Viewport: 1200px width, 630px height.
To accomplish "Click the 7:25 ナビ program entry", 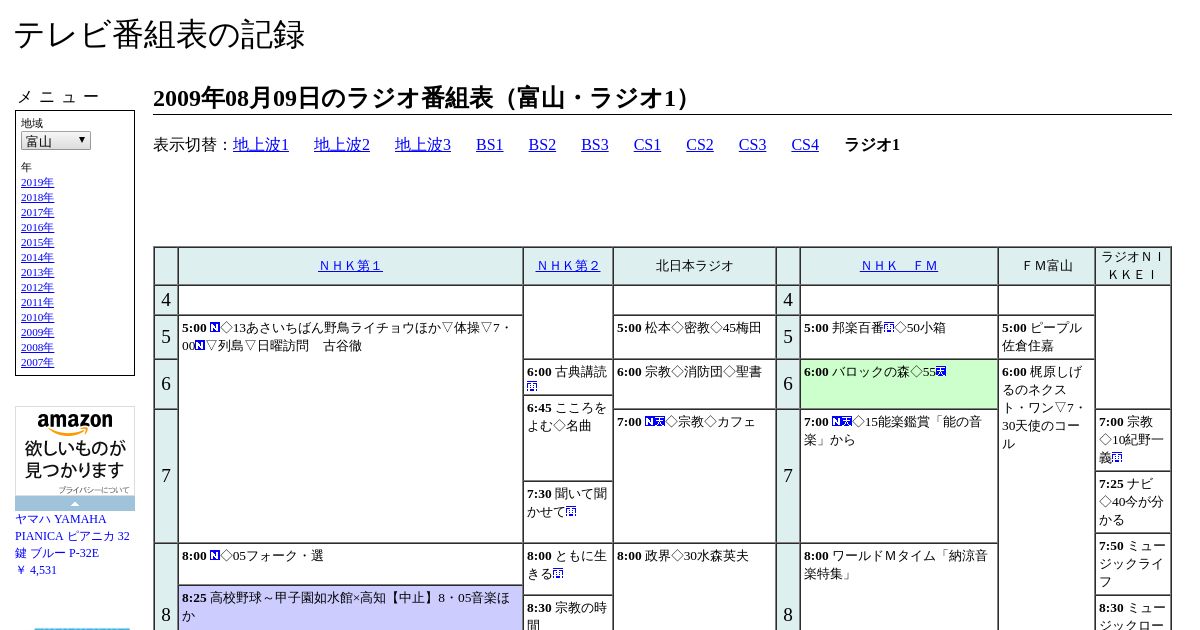I will click(x=1133, y=502).
